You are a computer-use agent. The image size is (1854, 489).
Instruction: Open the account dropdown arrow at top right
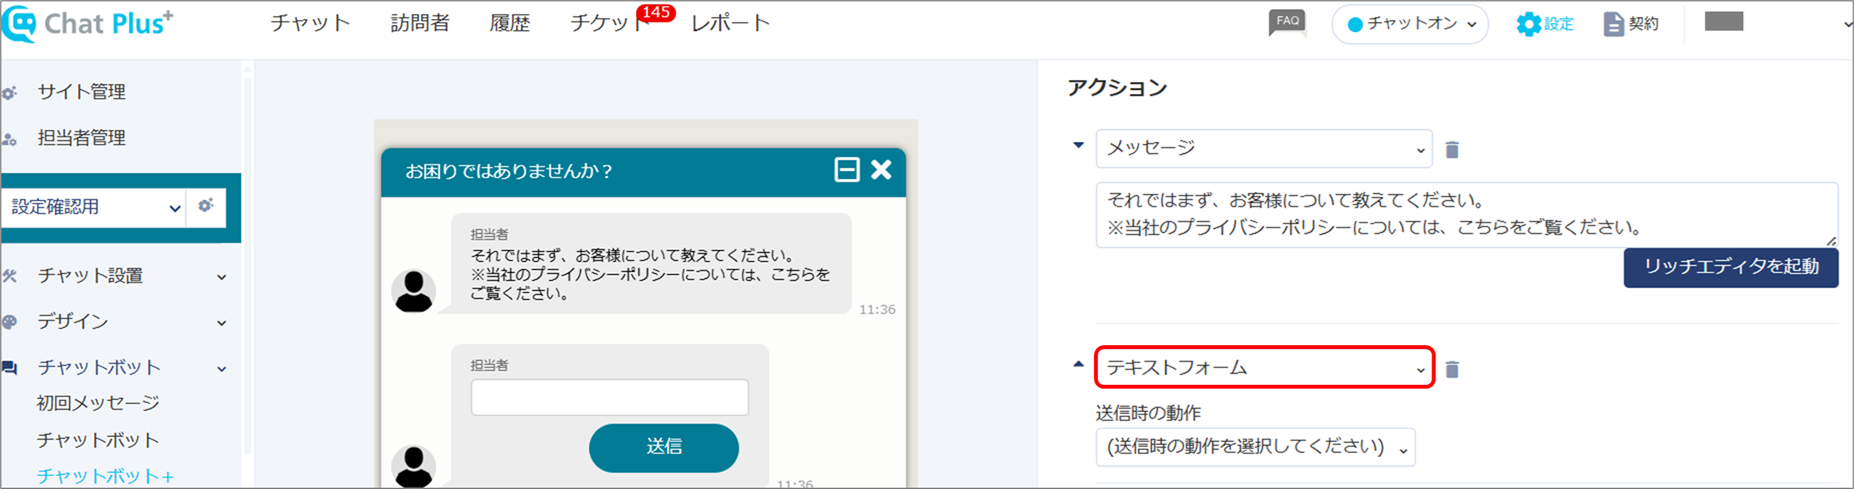point(1847,24)
